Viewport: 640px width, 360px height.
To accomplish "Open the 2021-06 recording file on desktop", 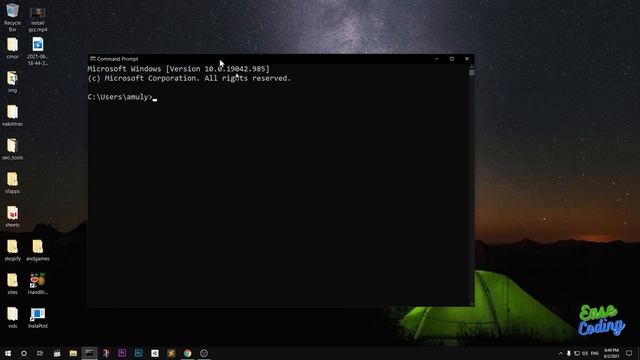I will [x=38, y=51].
